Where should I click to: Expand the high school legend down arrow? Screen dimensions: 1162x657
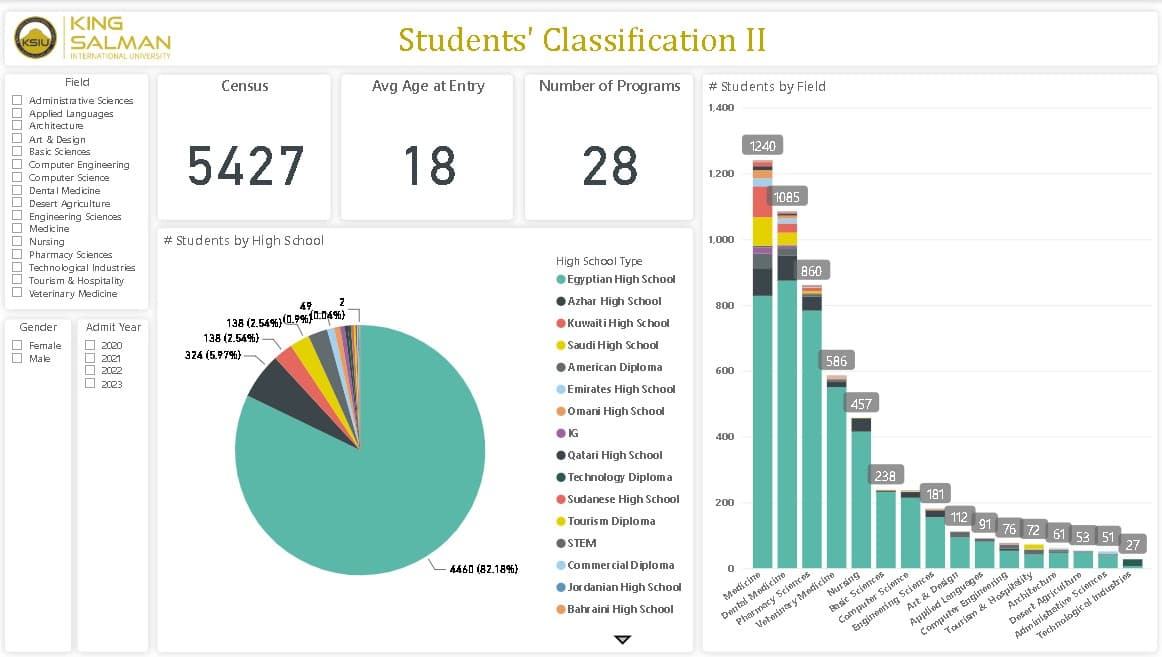click(622, 639)
